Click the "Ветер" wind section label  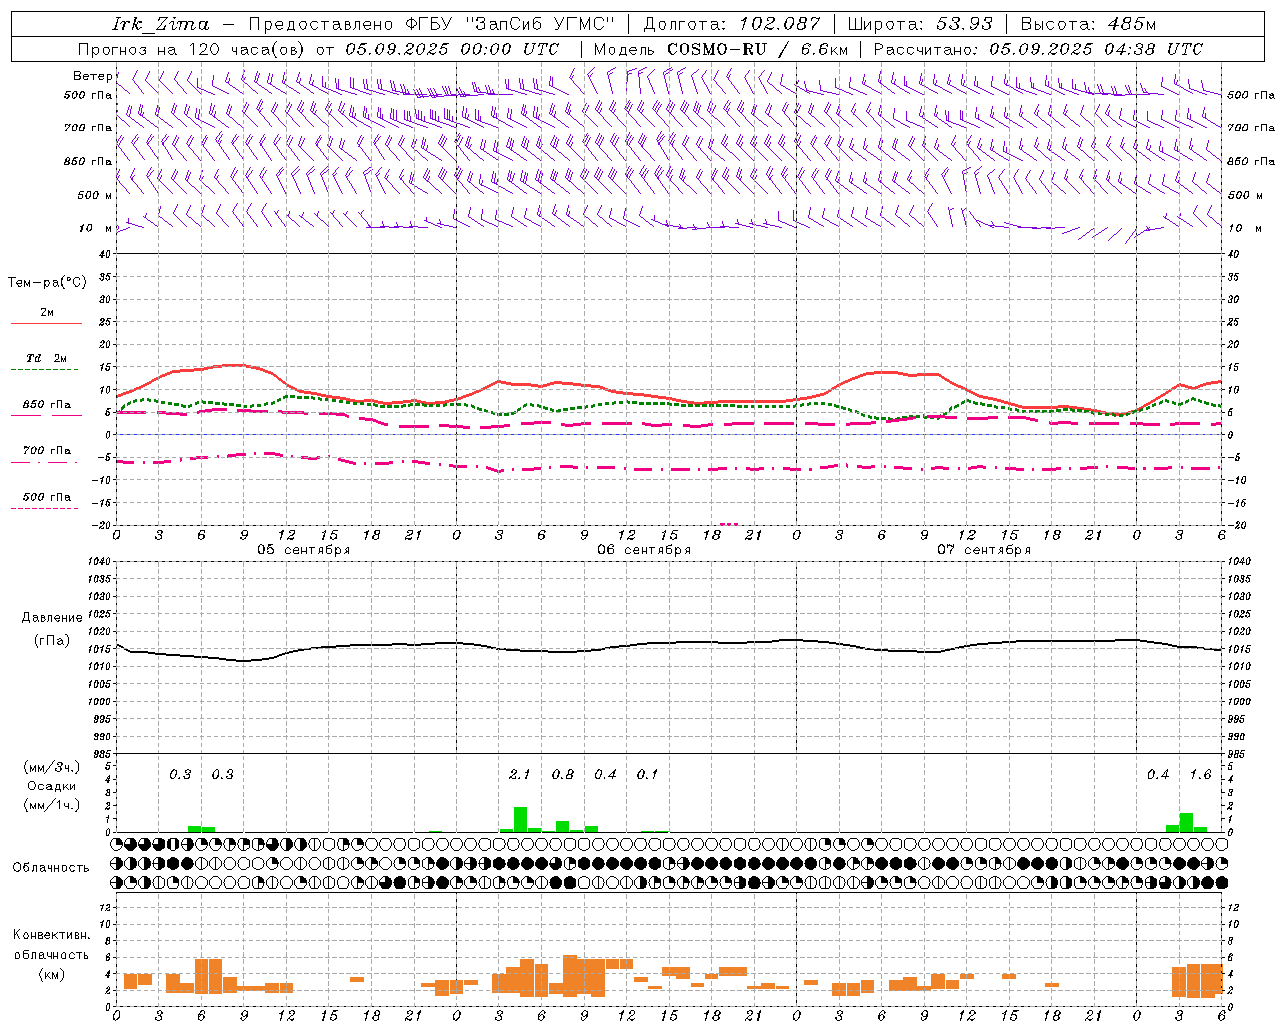pos(93,76)
